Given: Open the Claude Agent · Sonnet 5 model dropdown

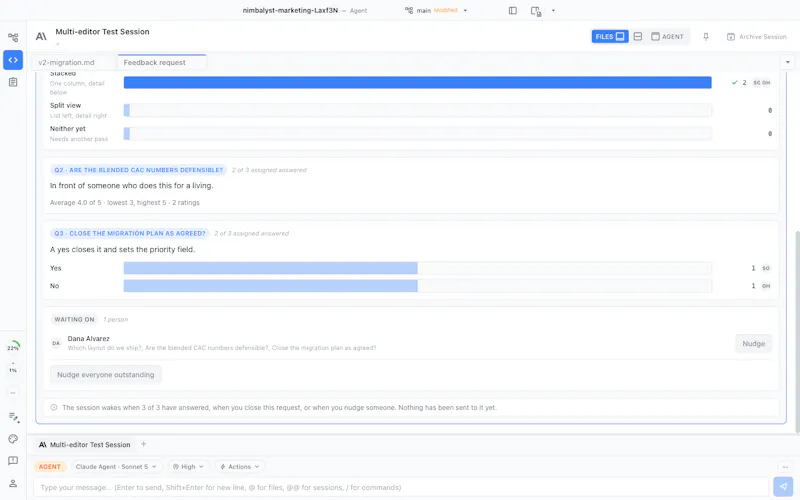Looking at the screenshot, I should [x=116, y=466].
